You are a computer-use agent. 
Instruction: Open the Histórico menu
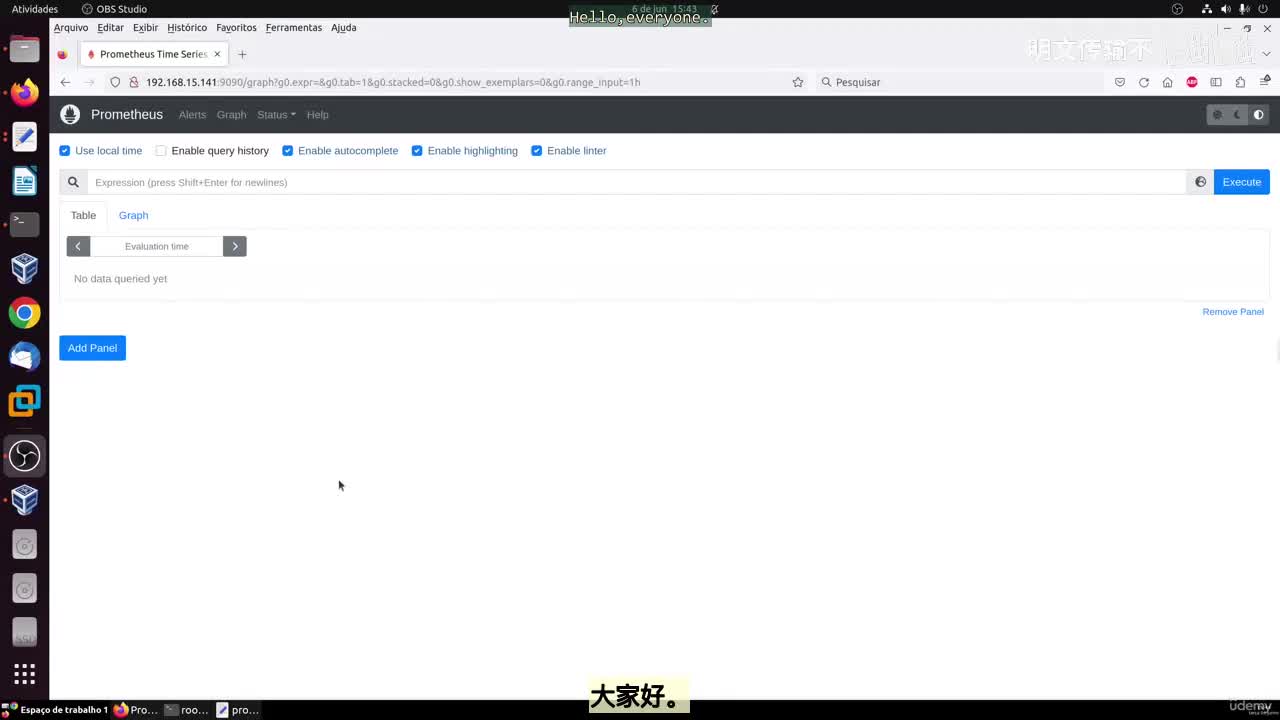coord(187,28)
